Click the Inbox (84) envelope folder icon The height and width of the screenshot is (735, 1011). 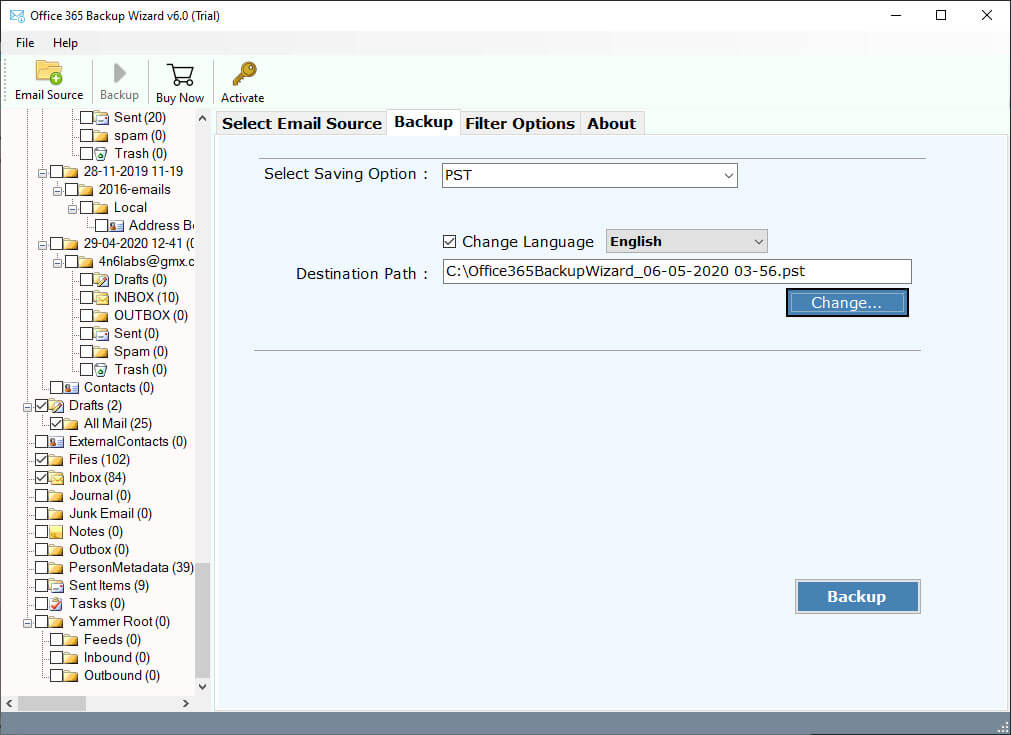pos(57,478)
